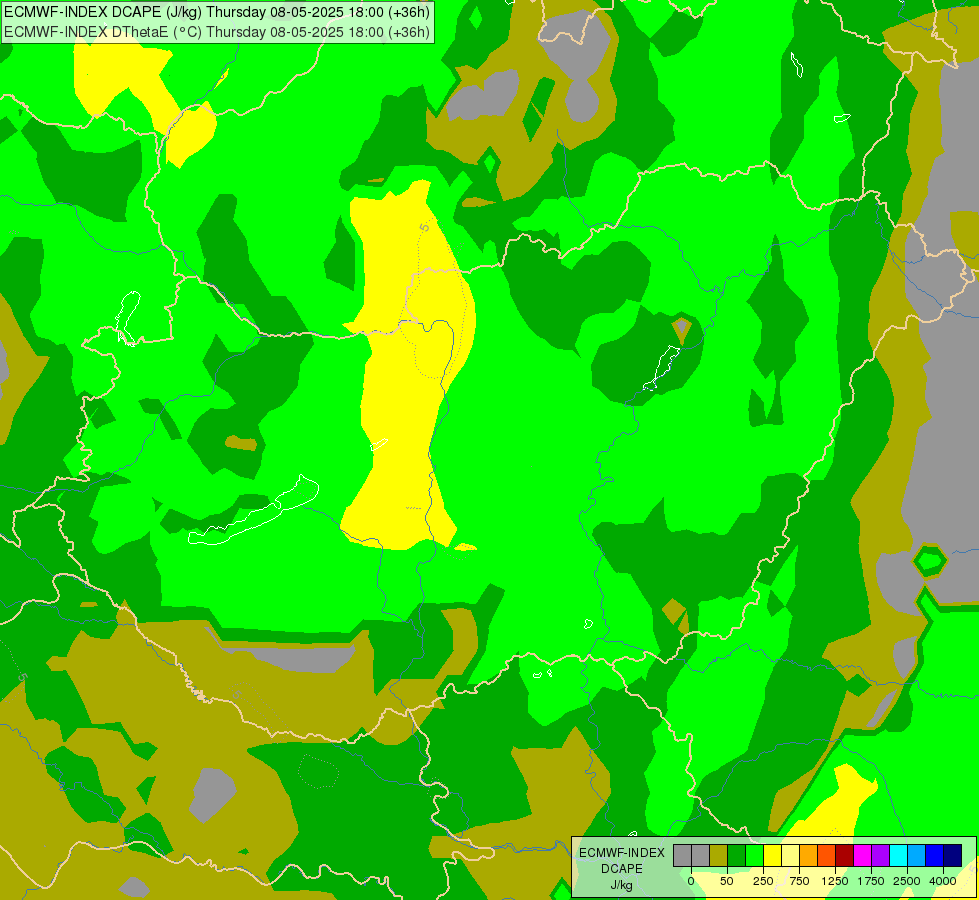Image resolution: width=979 pixels, height=900 pixels.
Task: Select the purple legend swatch
Action: tap(880, 856)
